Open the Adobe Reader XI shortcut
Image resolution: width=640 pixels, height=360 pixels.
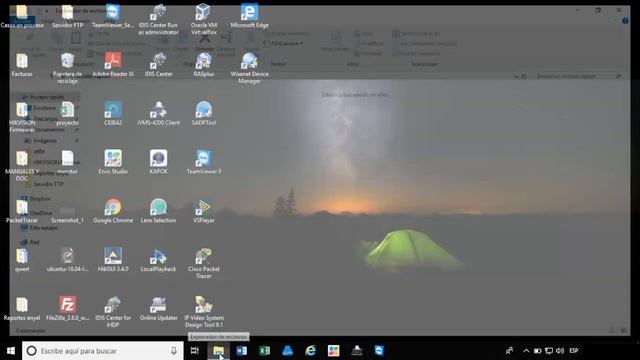113,65
